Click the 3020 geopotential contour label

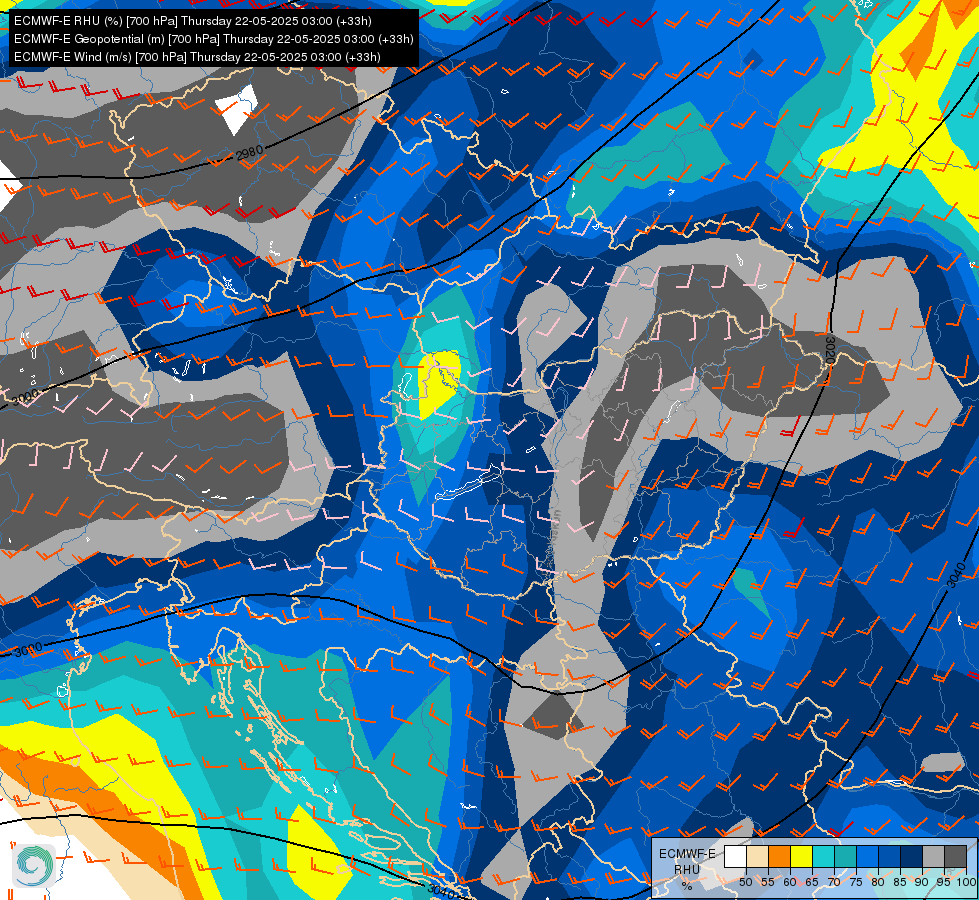[830, 350]
